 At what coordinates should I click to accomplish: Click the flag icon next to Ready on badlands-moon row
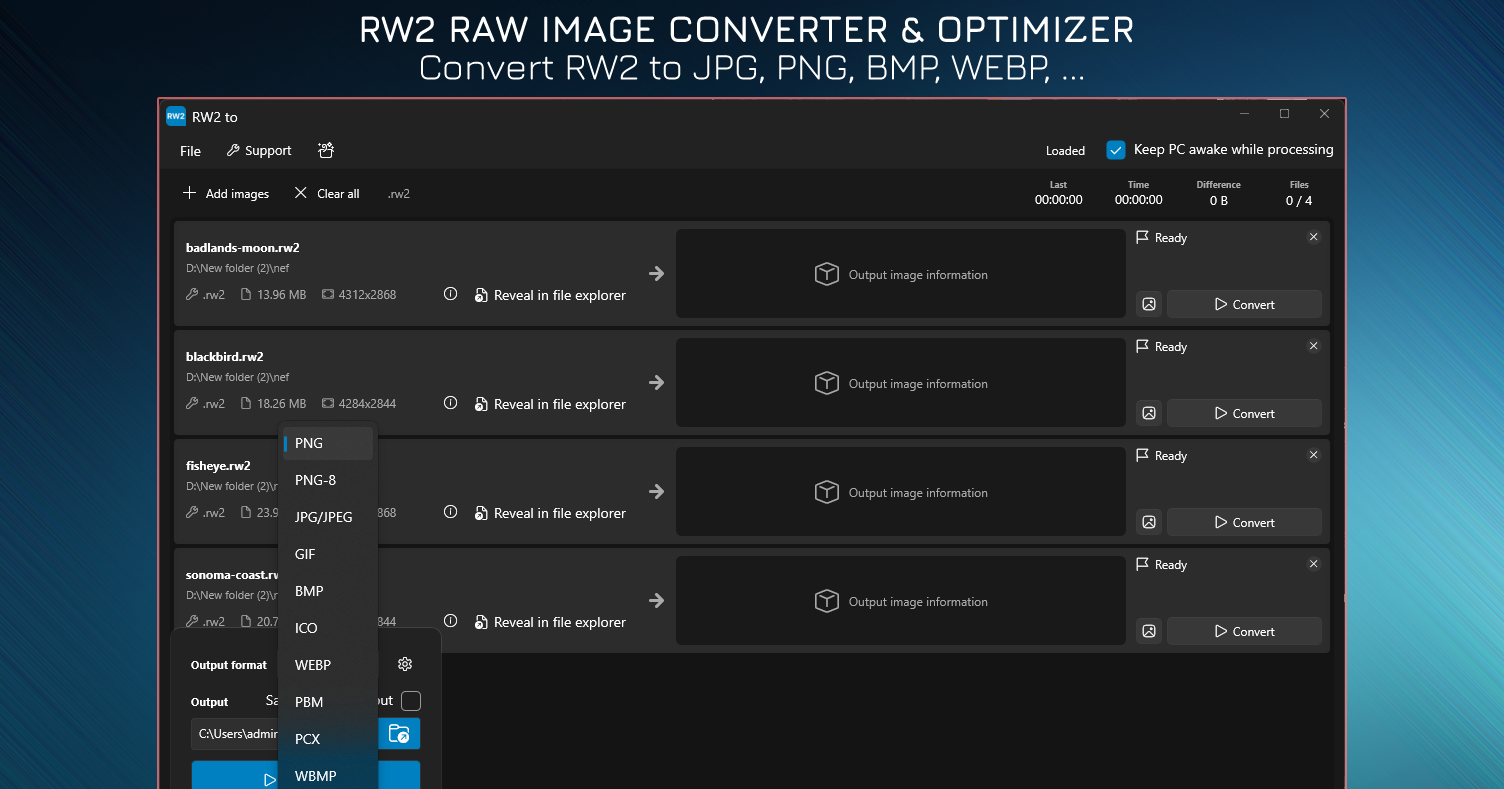click(x=1141, y=237)
